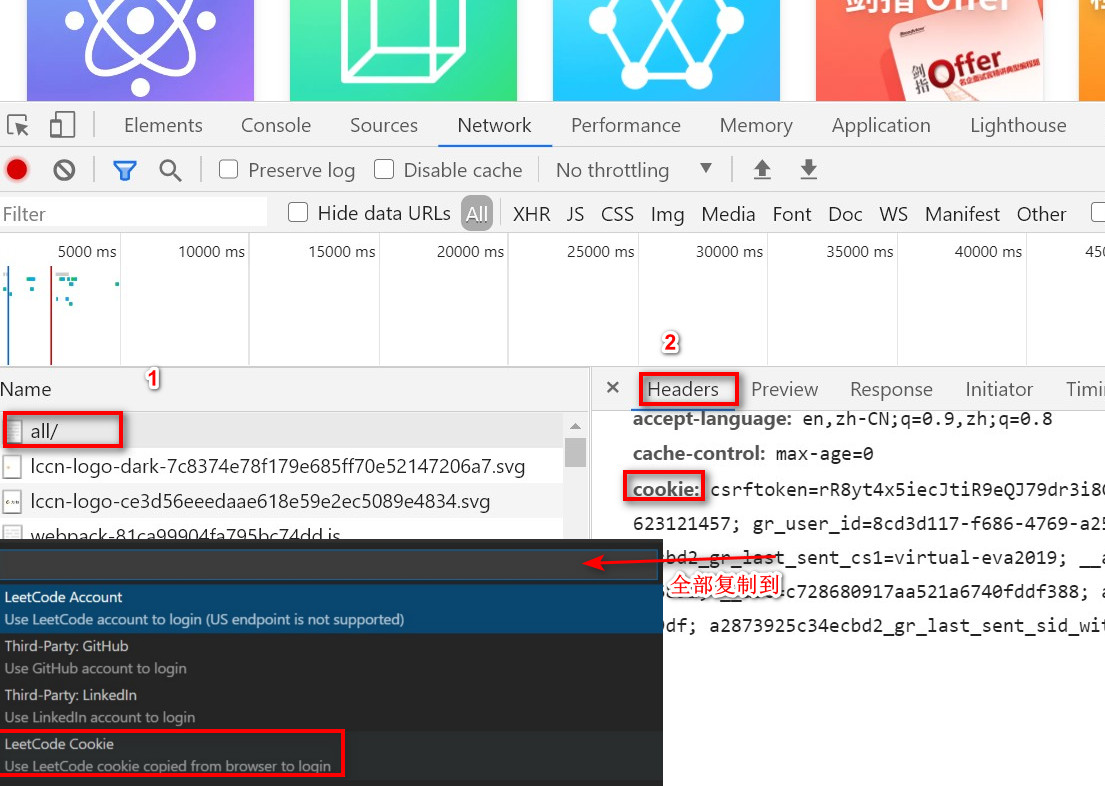Select the lccn-logo-ce3d56 svg request
This screenshot has height=786, width=1105.
point(282,502)
